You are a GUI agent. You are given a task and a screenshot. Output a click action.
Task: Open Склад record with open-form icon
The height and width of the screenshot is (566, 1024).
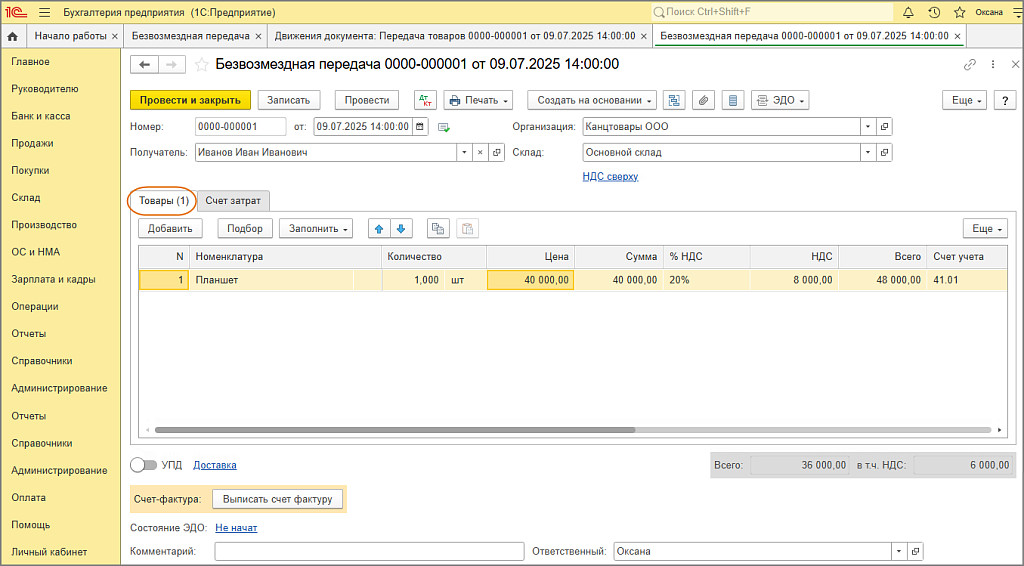[884, 153]
